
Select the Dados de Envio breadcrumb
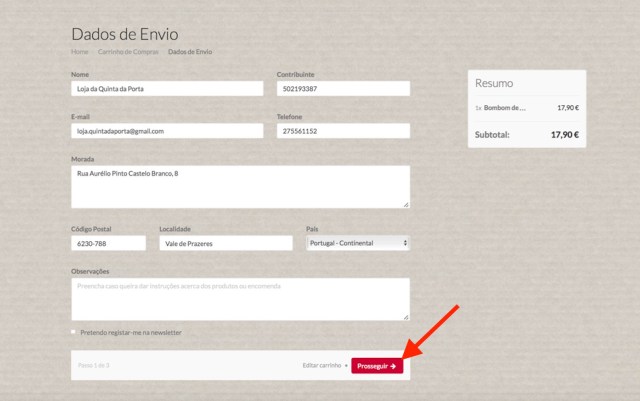tap(190, 51)
